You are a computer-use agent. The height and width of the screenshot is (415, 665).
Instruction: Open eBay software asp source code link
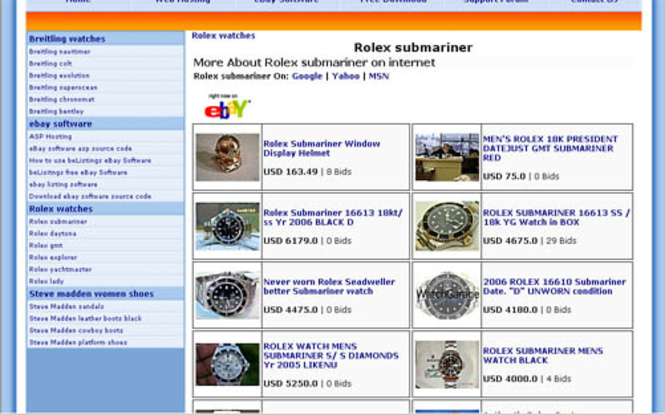point(80,148)
